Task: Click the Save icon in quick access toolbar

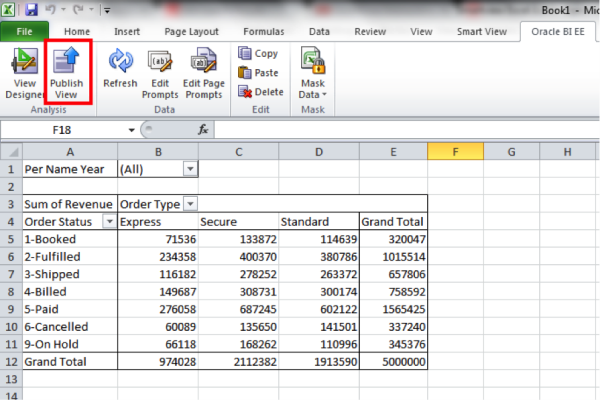Action: point(32,9)
